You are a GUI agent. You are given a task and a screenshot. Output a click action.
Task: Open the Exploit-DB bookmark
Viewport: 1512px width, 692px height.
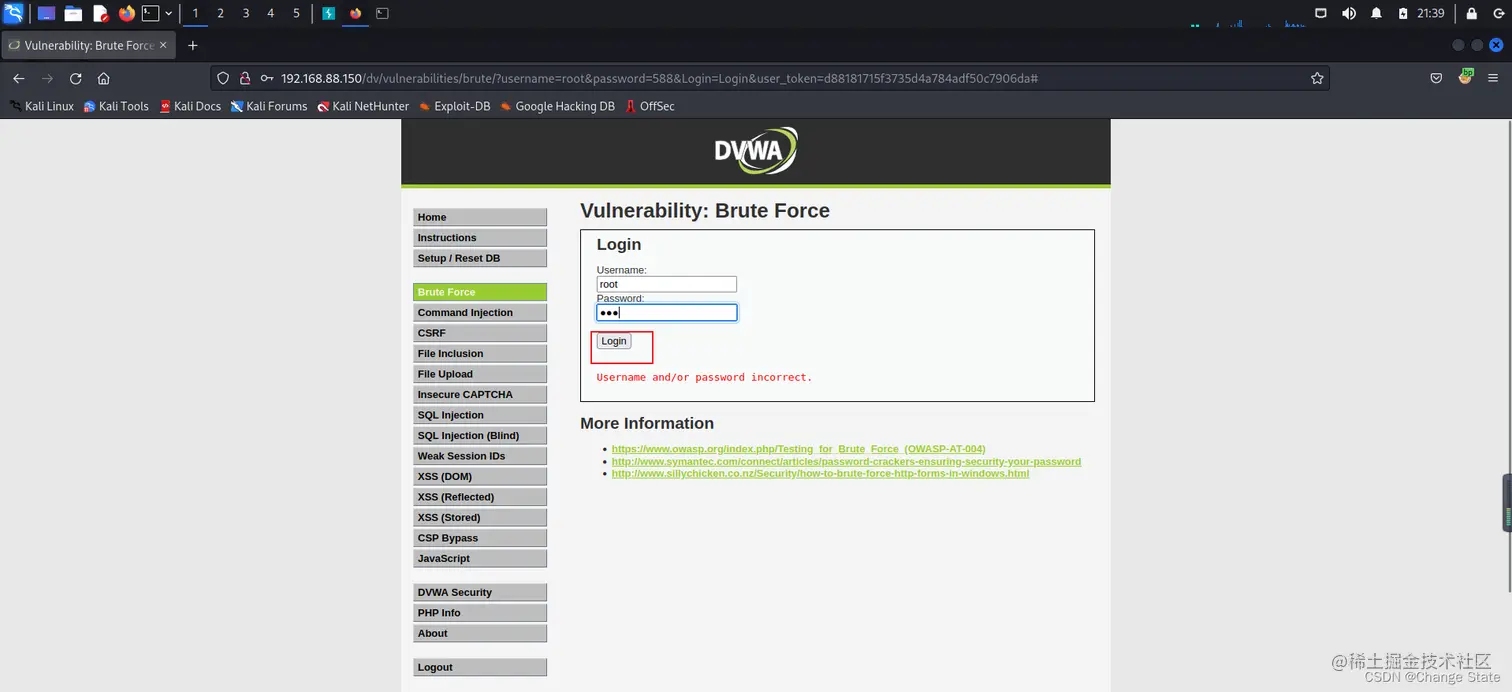454,106
